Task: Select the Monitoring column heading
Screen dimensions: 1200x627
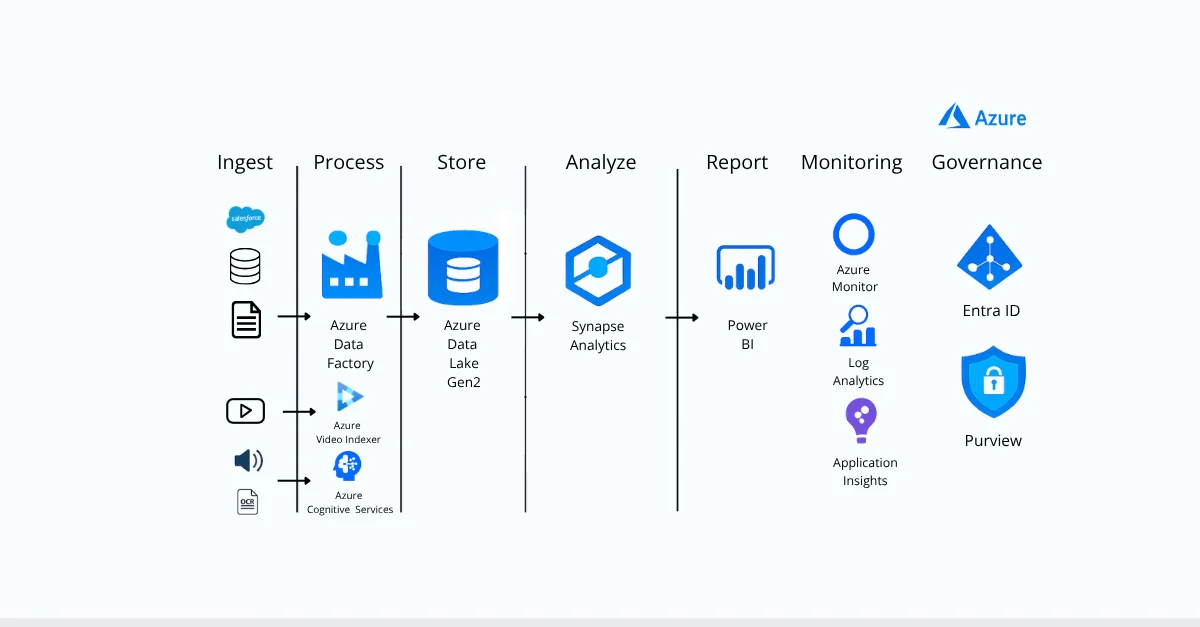Action: coord(852,163)
